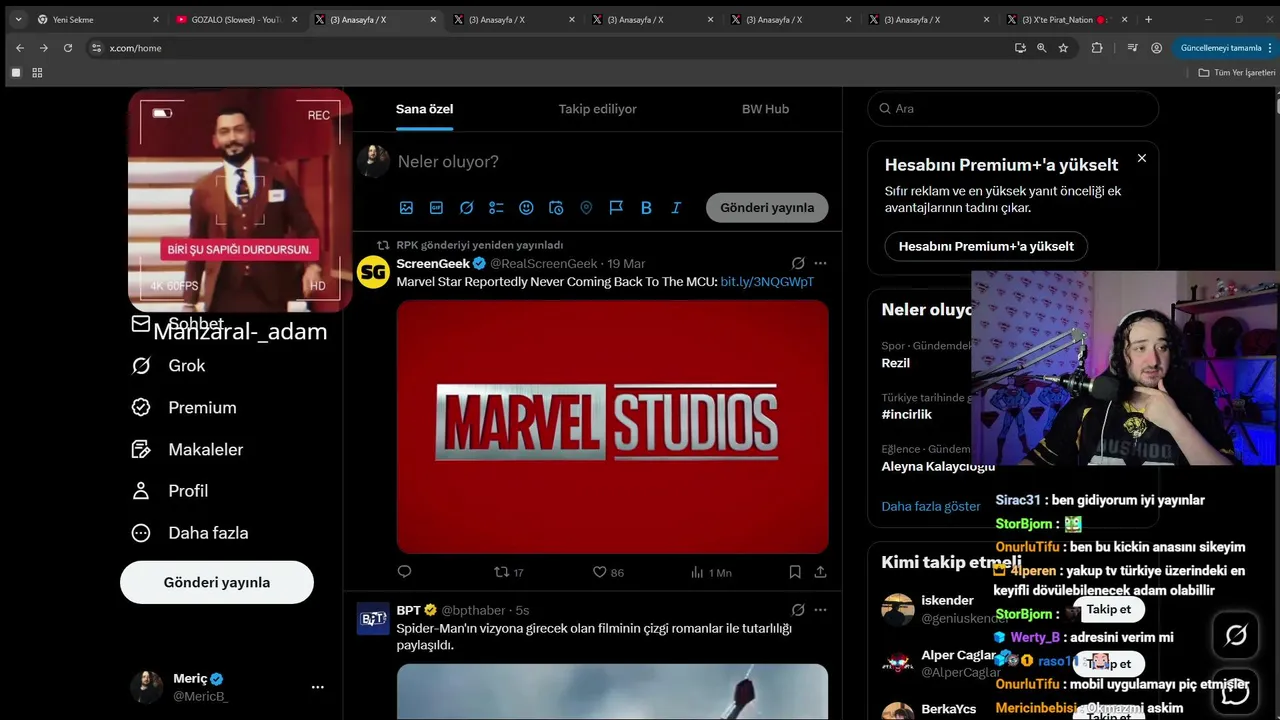The image size is (1280, 720).
Task: Like the ScreenGeek Marvel post
Action: pos(608,572)
